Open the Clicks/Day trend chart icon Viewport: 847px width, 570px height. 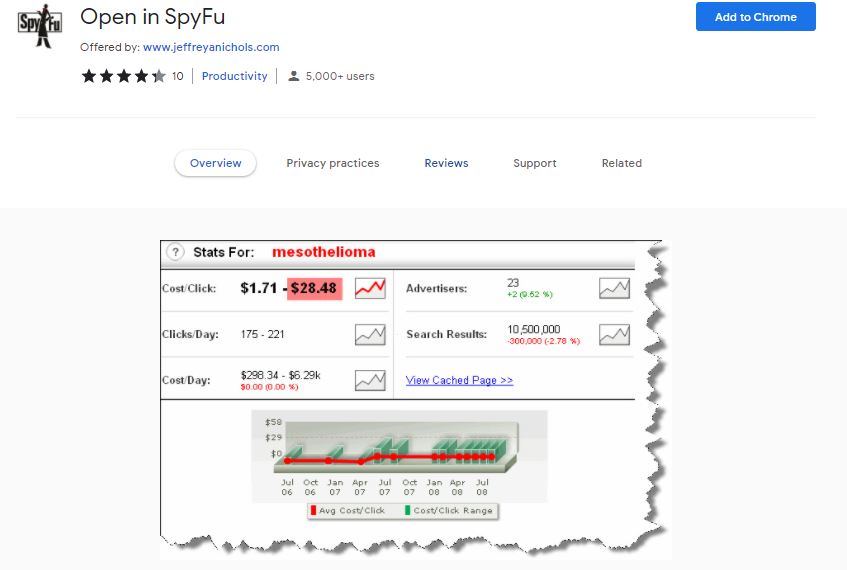point(370,334)
